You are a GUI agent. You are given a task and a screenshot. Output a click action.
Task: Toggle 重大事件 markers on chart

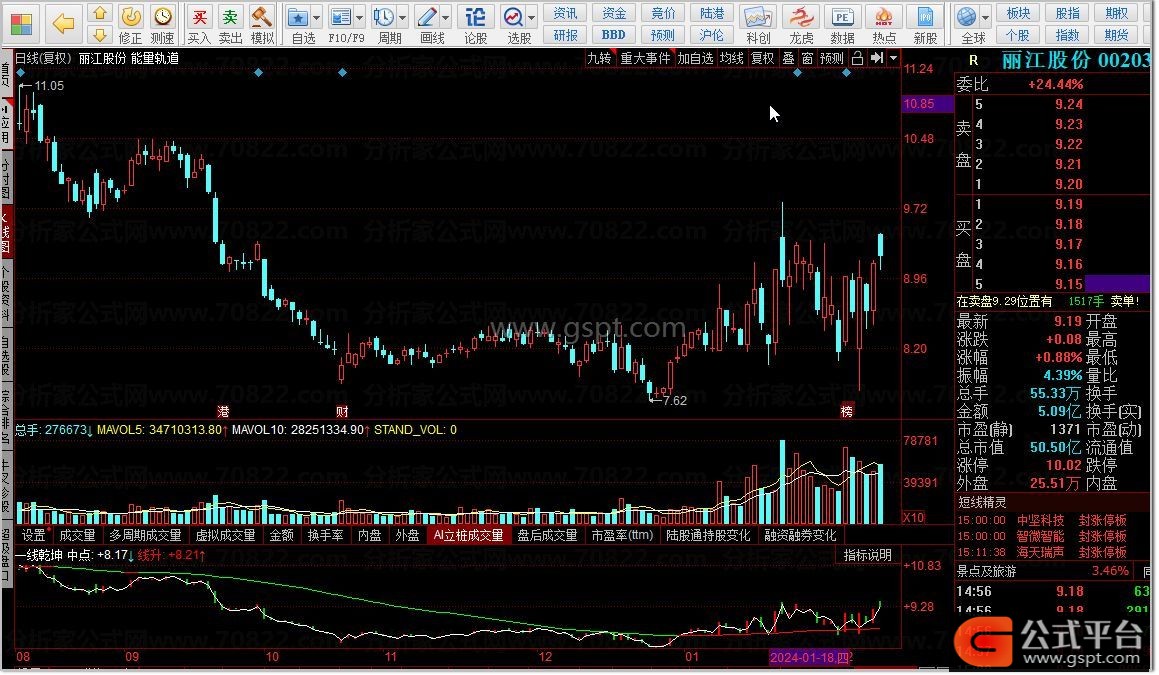645,58
